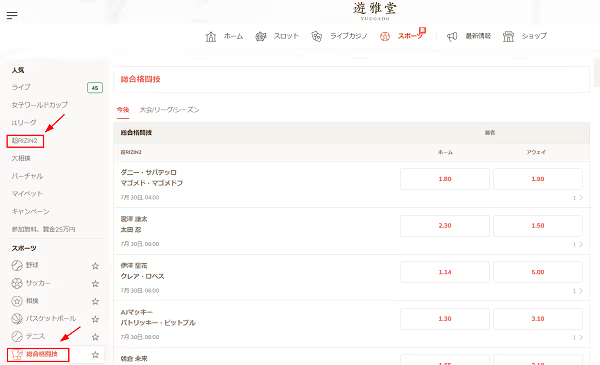This screenshot has width=600, height=365.
Task: Open マイベット in sidebar
Action: pos(27,194)
